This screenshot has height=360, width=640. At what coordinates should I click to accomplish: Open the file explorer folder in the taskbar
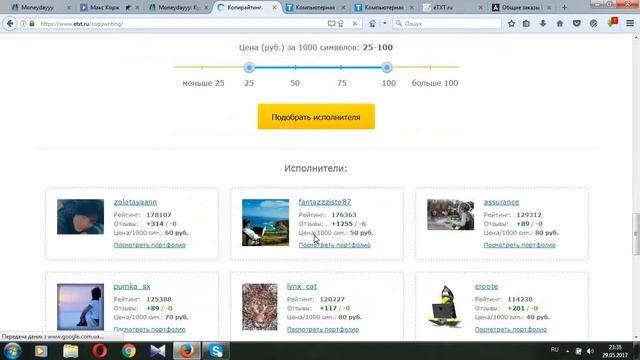70,351
